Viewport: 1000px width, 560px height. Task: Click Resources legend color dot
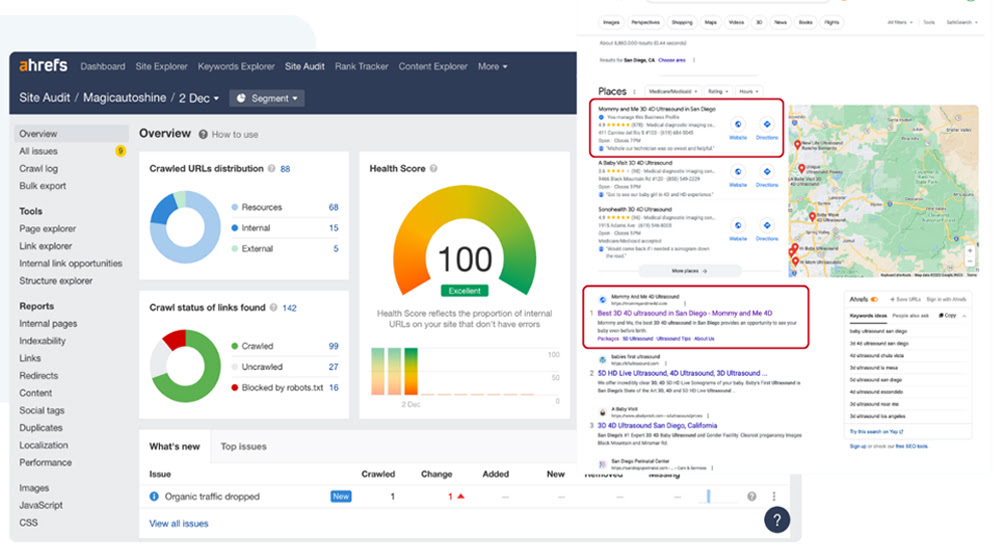(x=235, y=207)
